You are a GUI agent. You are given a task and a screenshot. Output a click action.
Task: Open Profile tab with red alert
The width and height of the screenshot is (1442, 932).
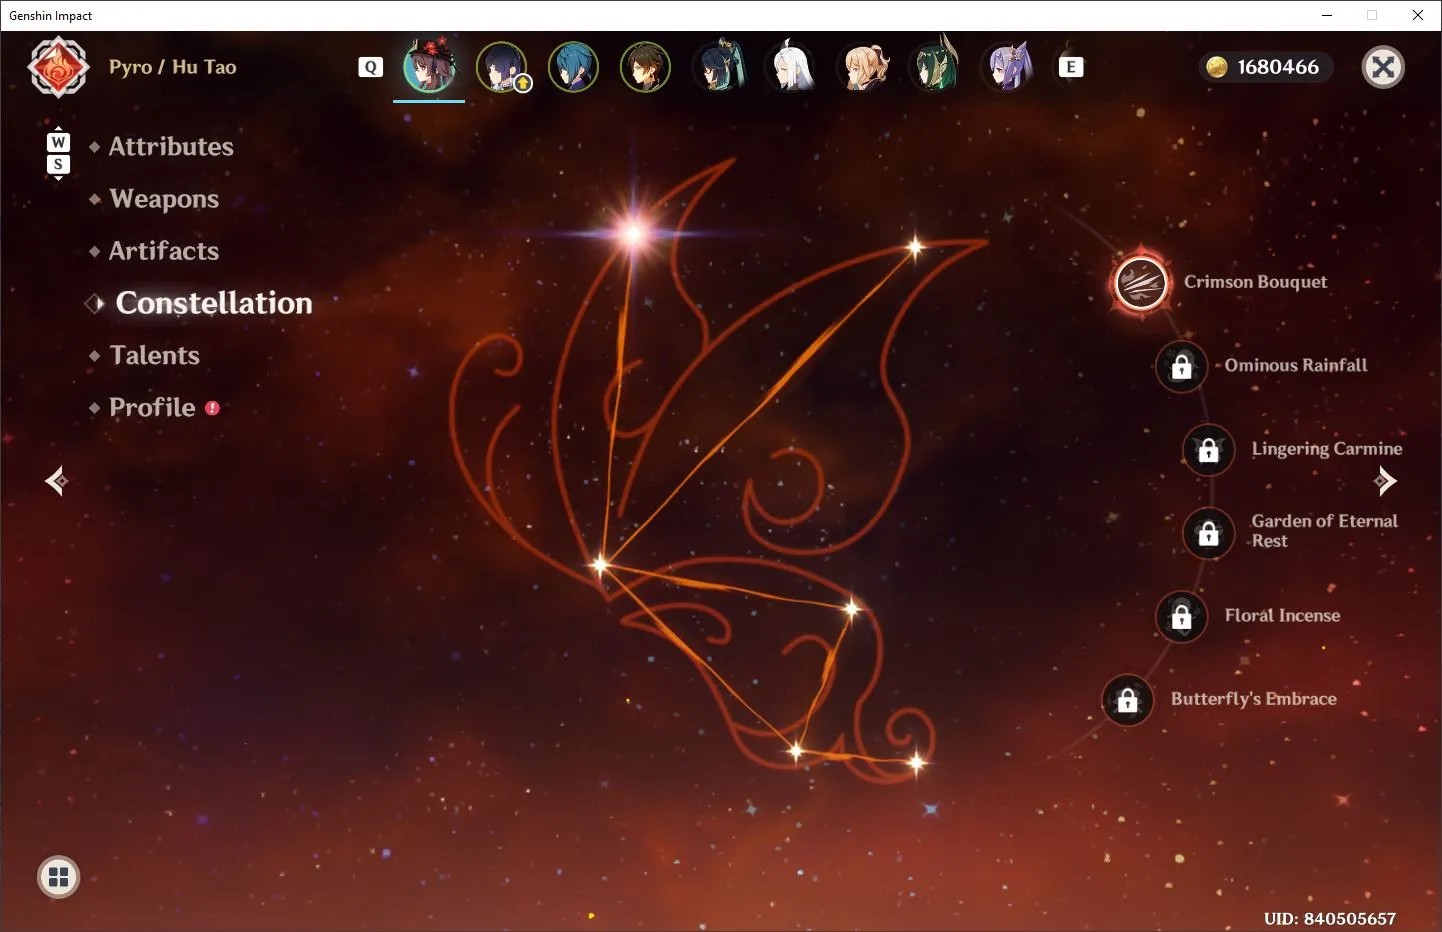pyautogui.click(x=154, y=408)
